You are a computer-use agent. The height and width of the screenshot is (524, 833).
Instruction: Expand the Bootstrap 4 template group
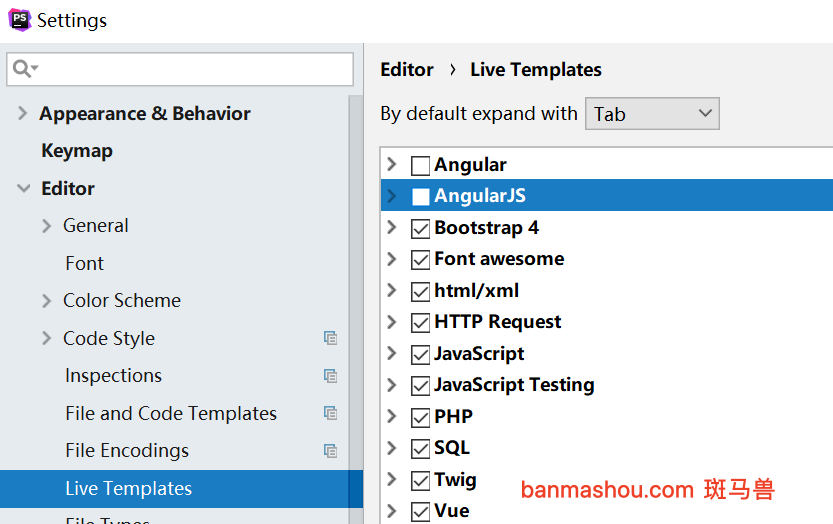coord(392,227)
